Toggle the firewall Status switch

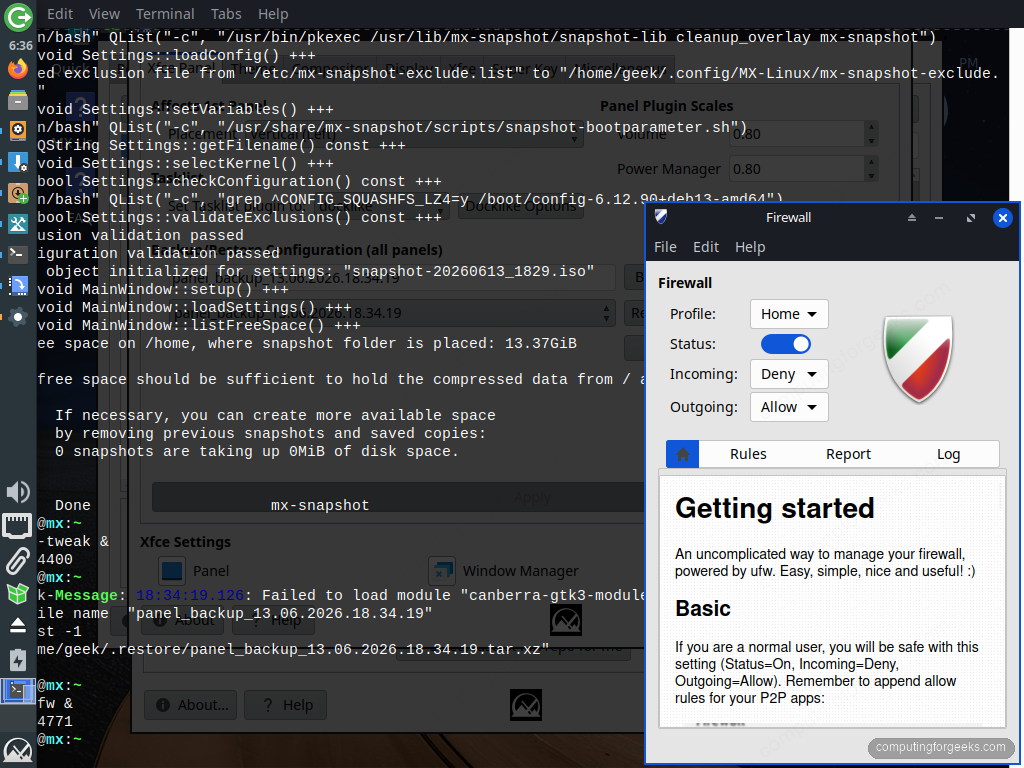[786, 344]
